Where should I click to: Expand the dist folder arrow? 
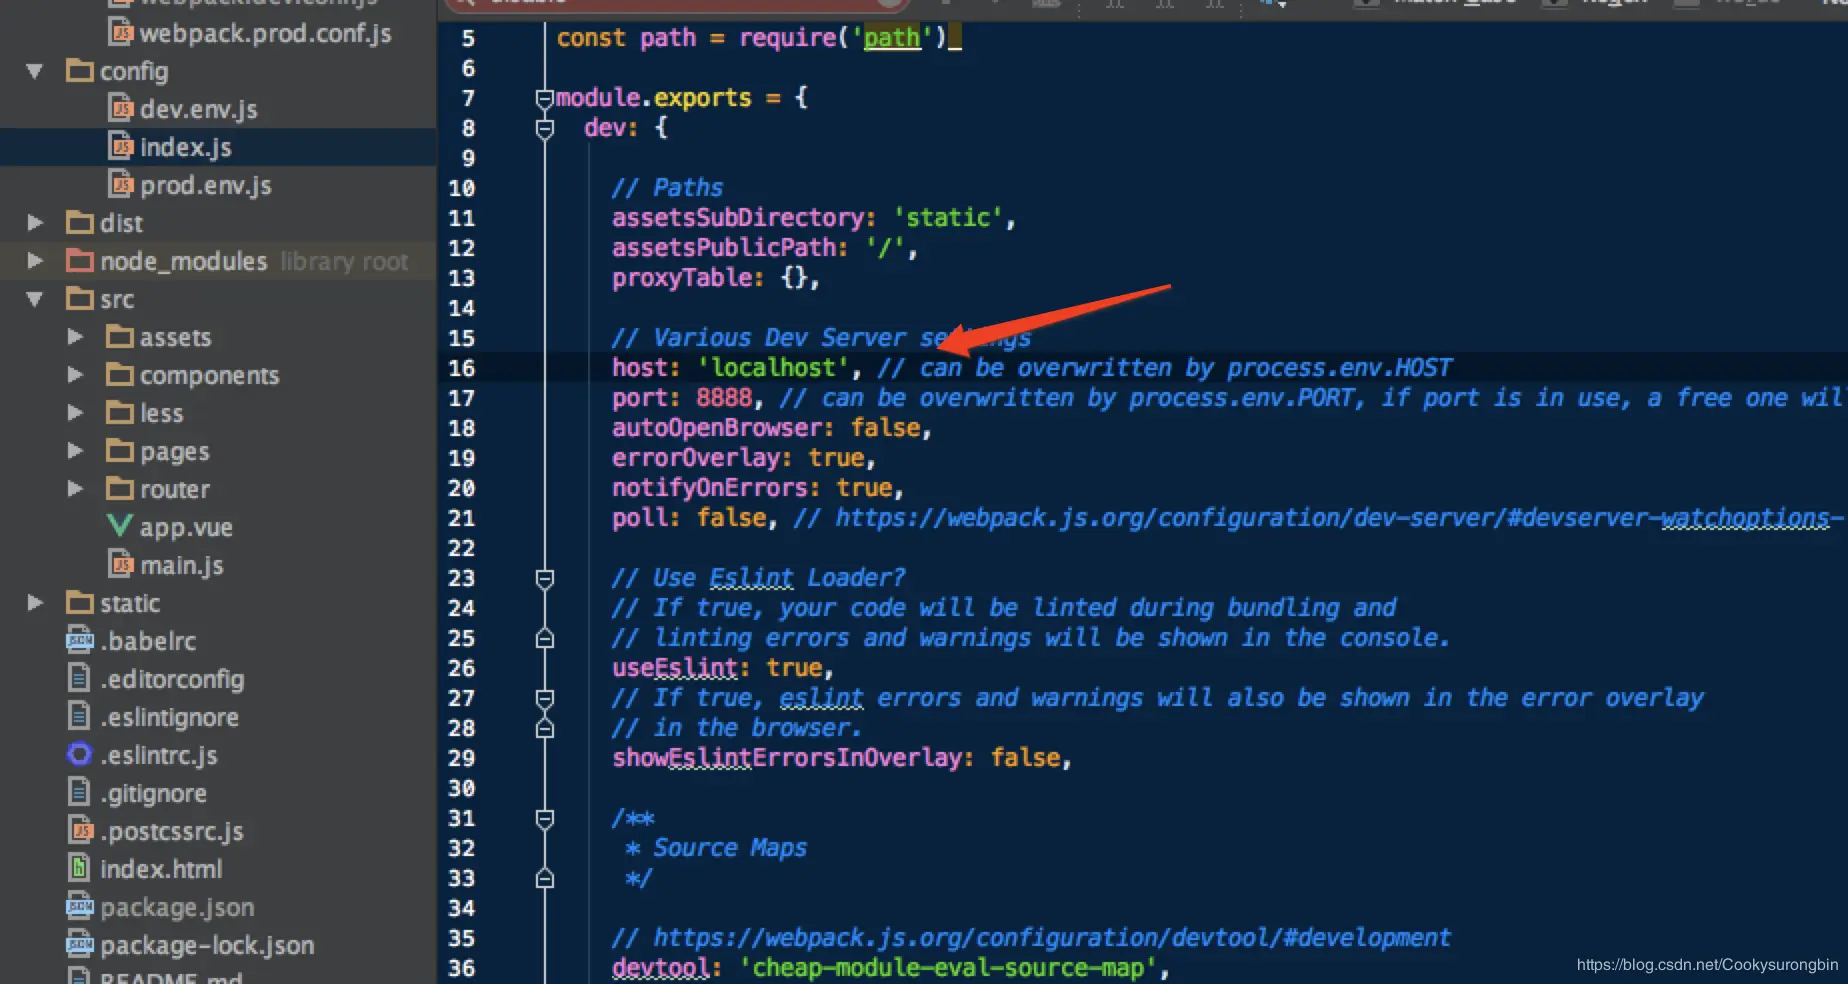pos(35,222)
